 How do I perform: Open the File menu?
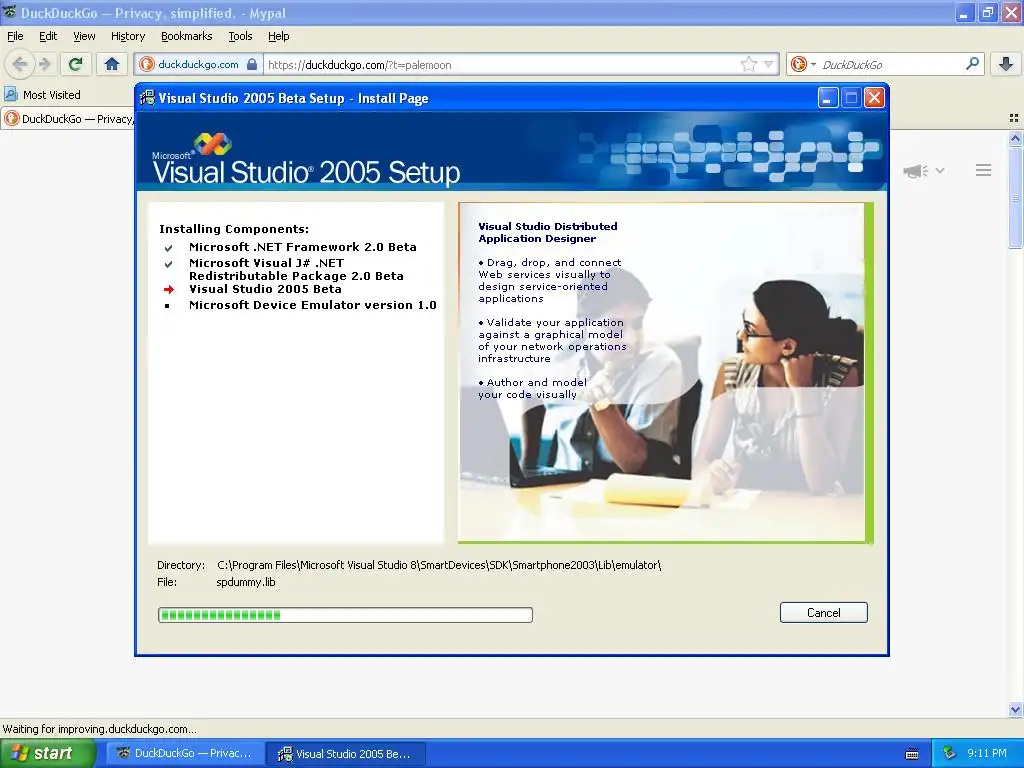pyautogui.click(x=15, y=36)
